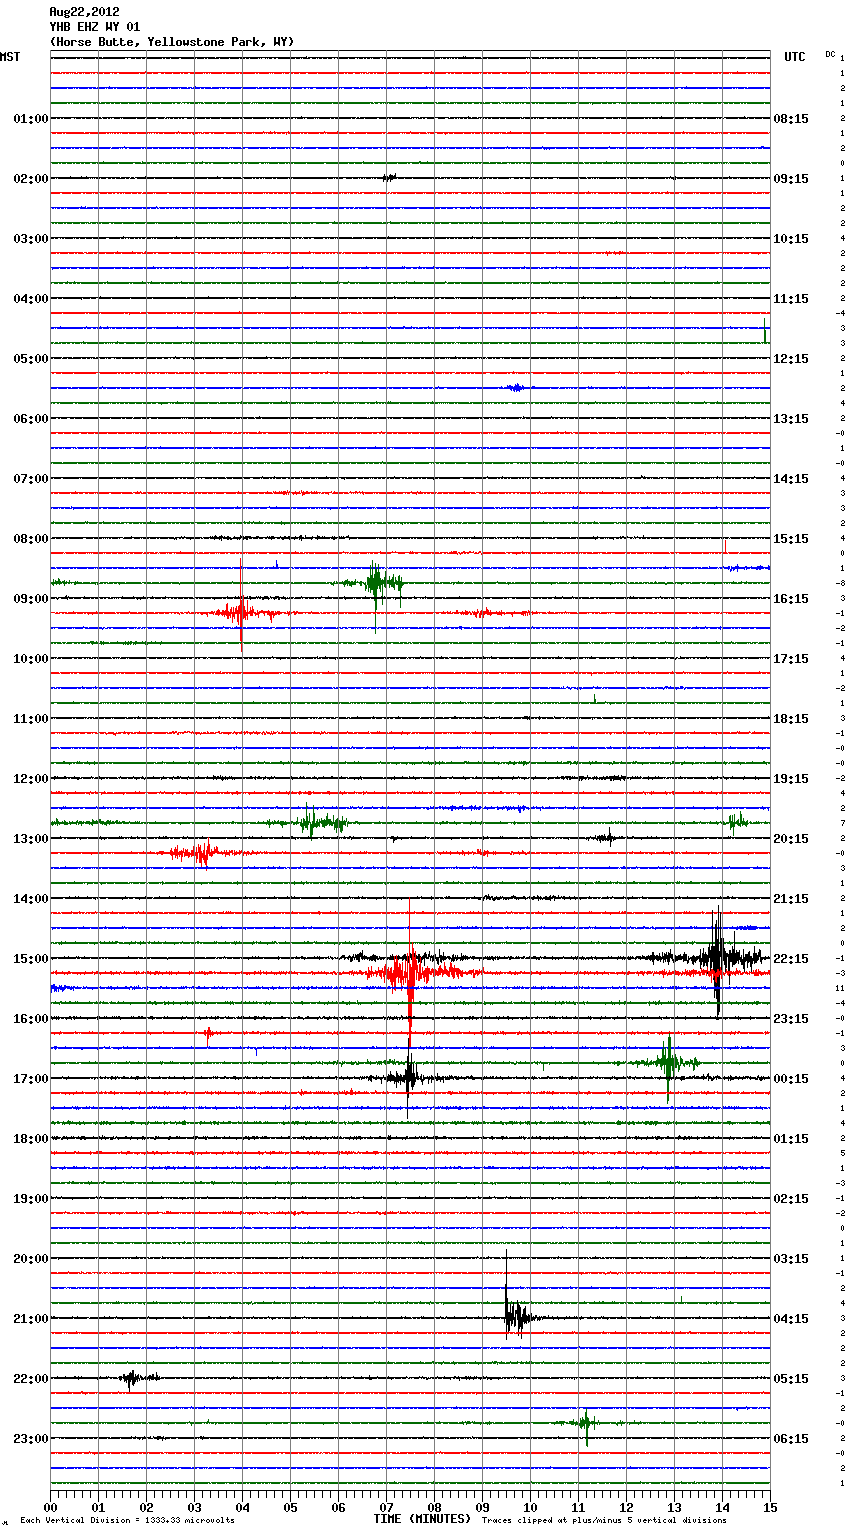Click the 05 minute tick label
This screenshot has width=850, height=1534.
click(290, 1507)
